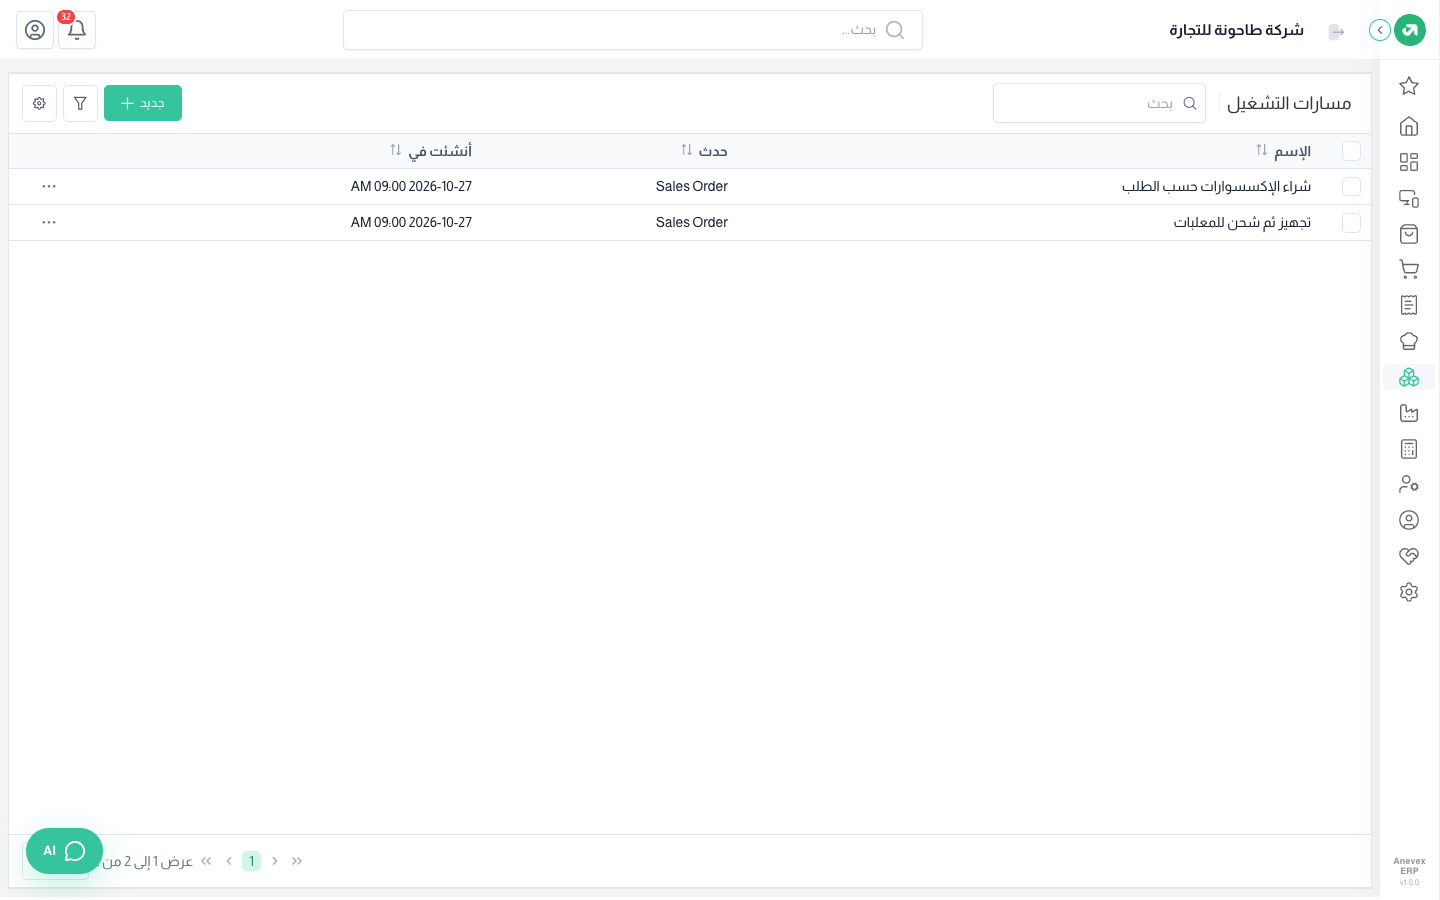Open shopping cart icon in sidebar
The image size is (1440, 900).
coord(1409,269)
